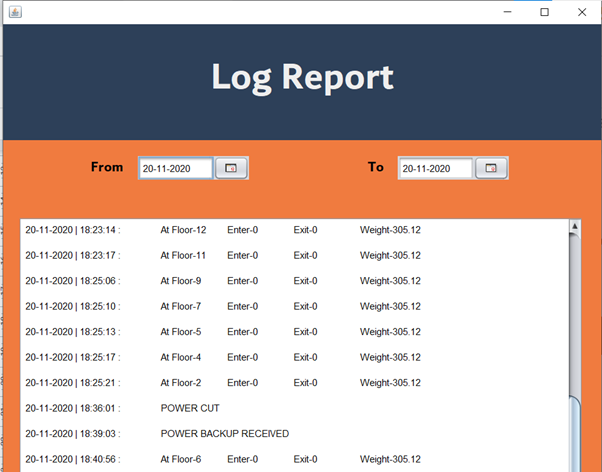
Task: Click 'Enter-0' in the Floor-7 row
Action: coord(243,306)
